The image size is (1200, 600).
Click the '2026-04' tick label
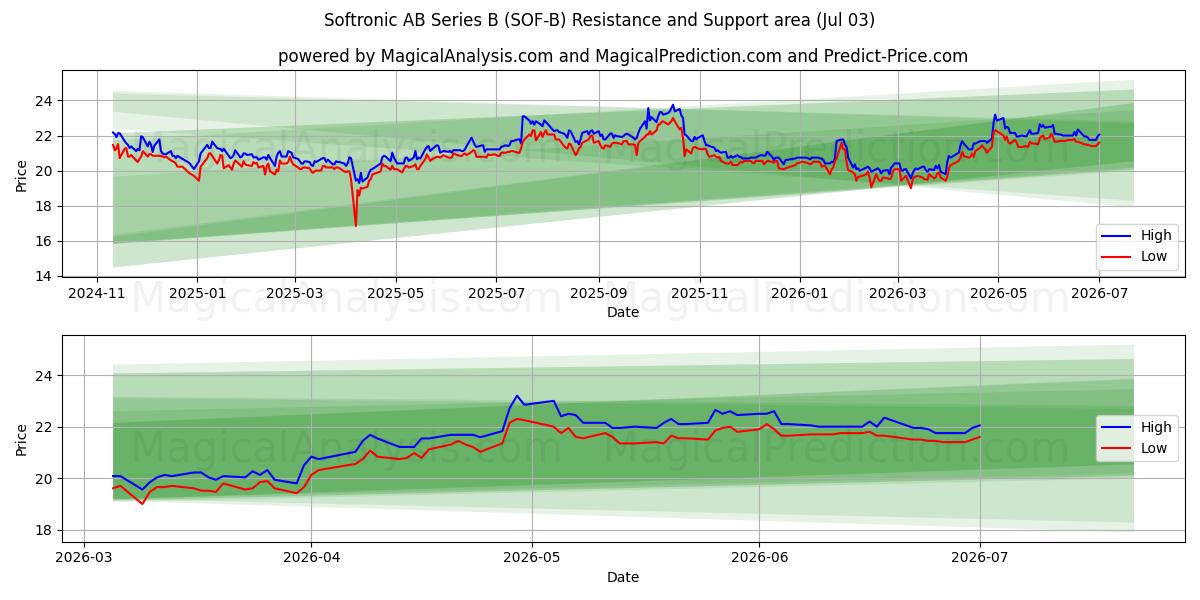click(x=311, y=559)
